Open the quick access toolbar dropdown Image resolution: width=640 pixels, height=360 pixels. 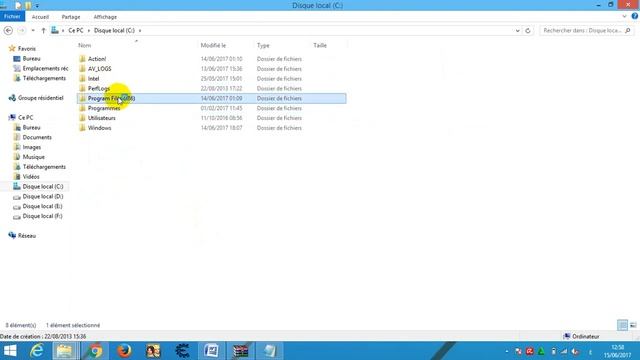point(37,6)
